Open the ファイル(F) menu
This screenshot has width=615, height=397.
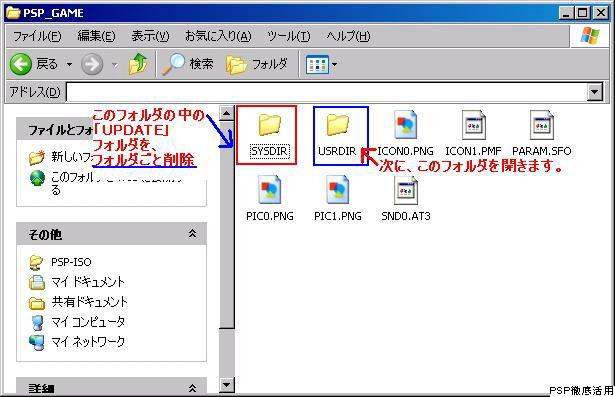coord(37,36)
